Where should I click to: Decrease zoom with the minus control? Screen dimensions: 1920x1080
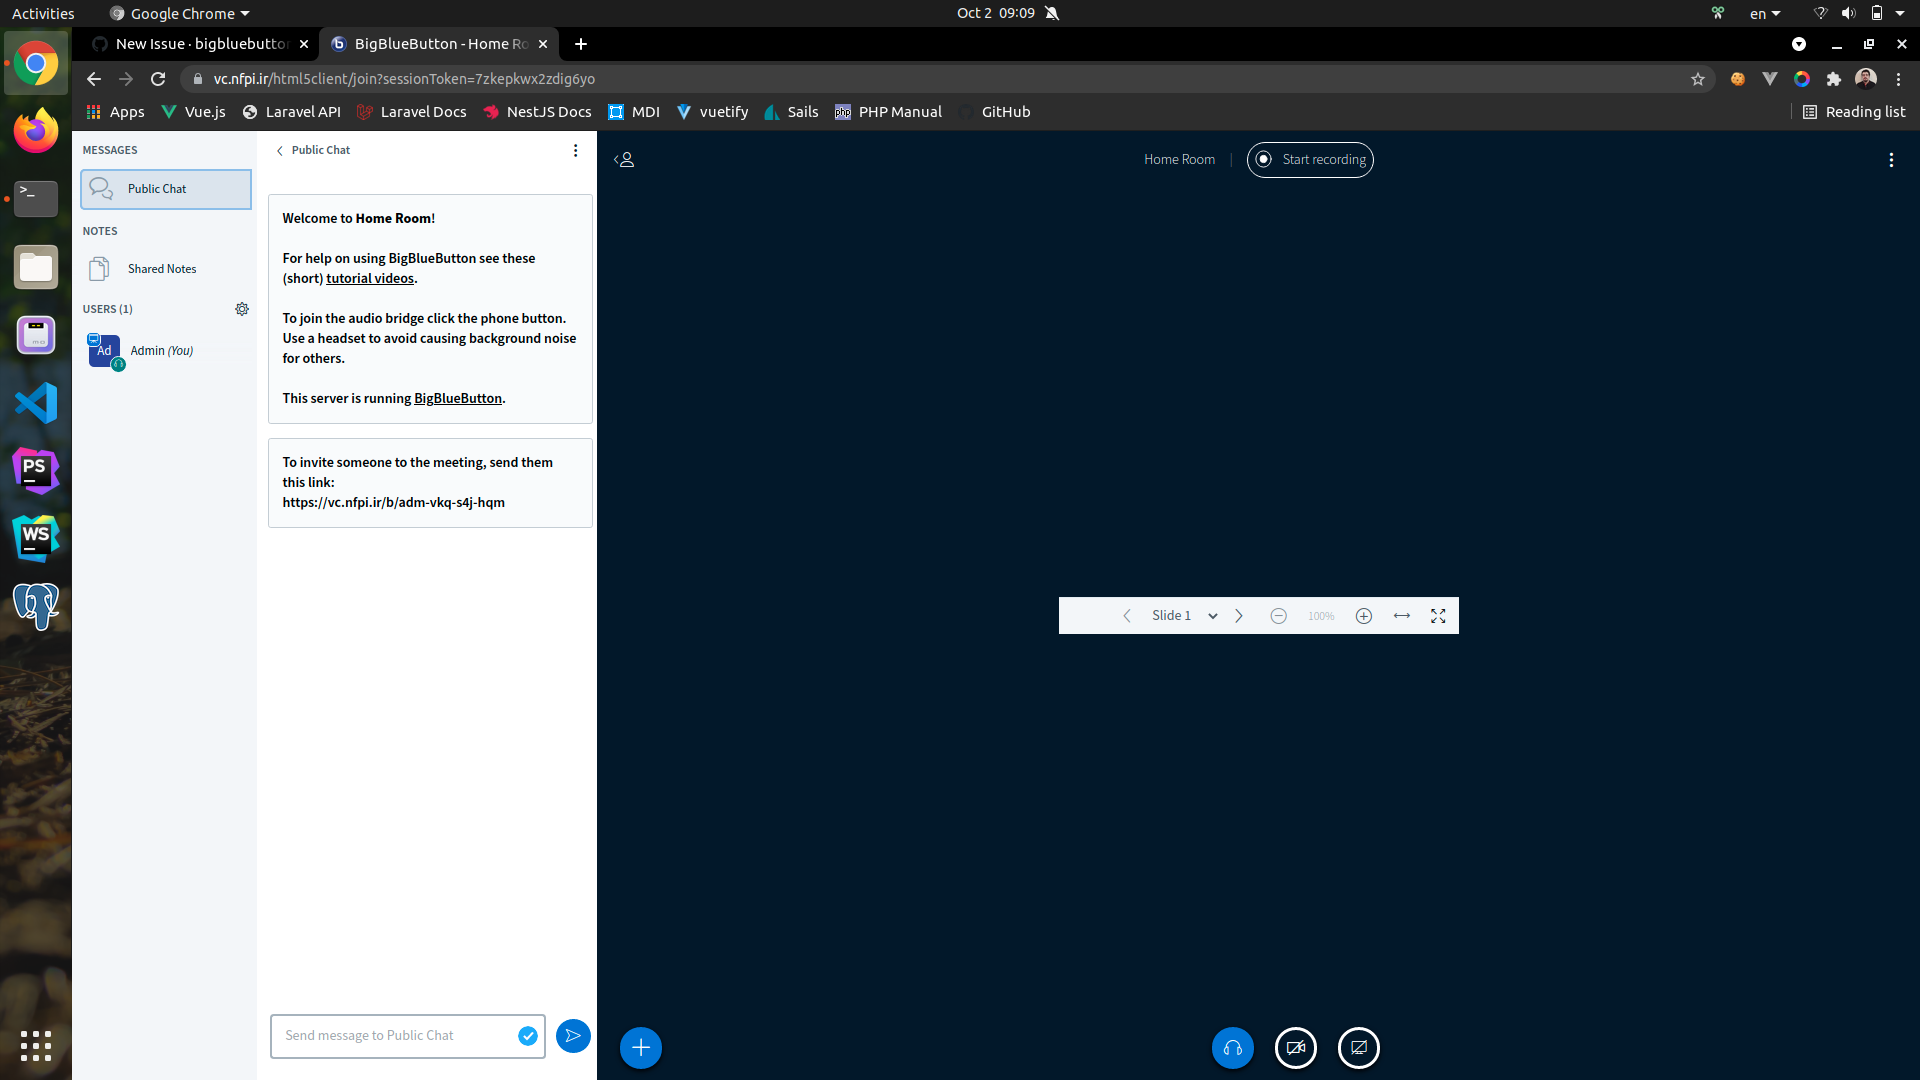[x=1278, y=615]
